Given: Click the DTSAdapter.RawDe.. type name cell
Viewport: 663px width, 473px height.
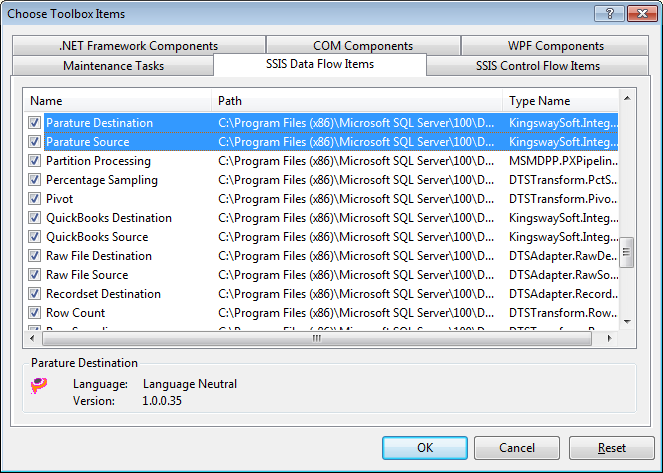Looking at the screenshot, I should tap(563, 256).
